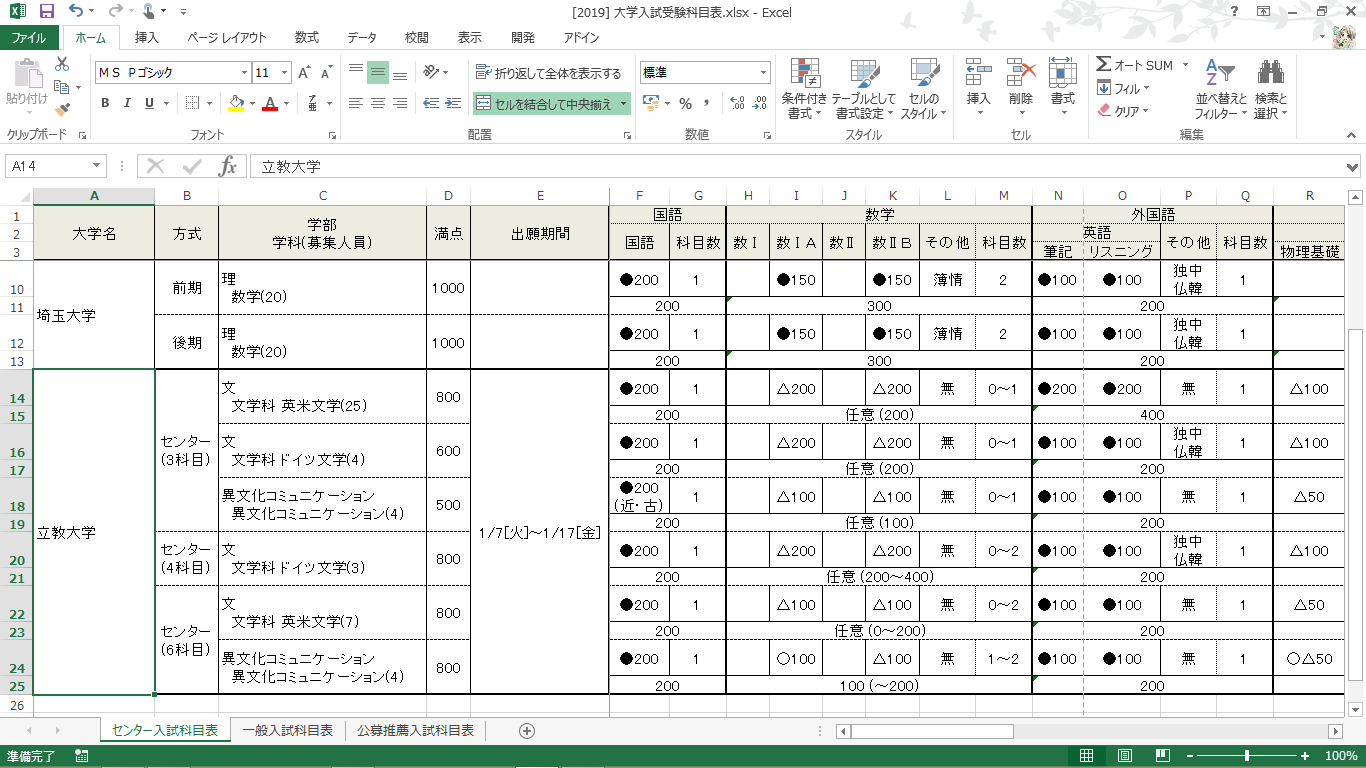Click the Find and Select (検索と選択) binoculars icon
This screenshot has width=1366, height=768.
1270,75
